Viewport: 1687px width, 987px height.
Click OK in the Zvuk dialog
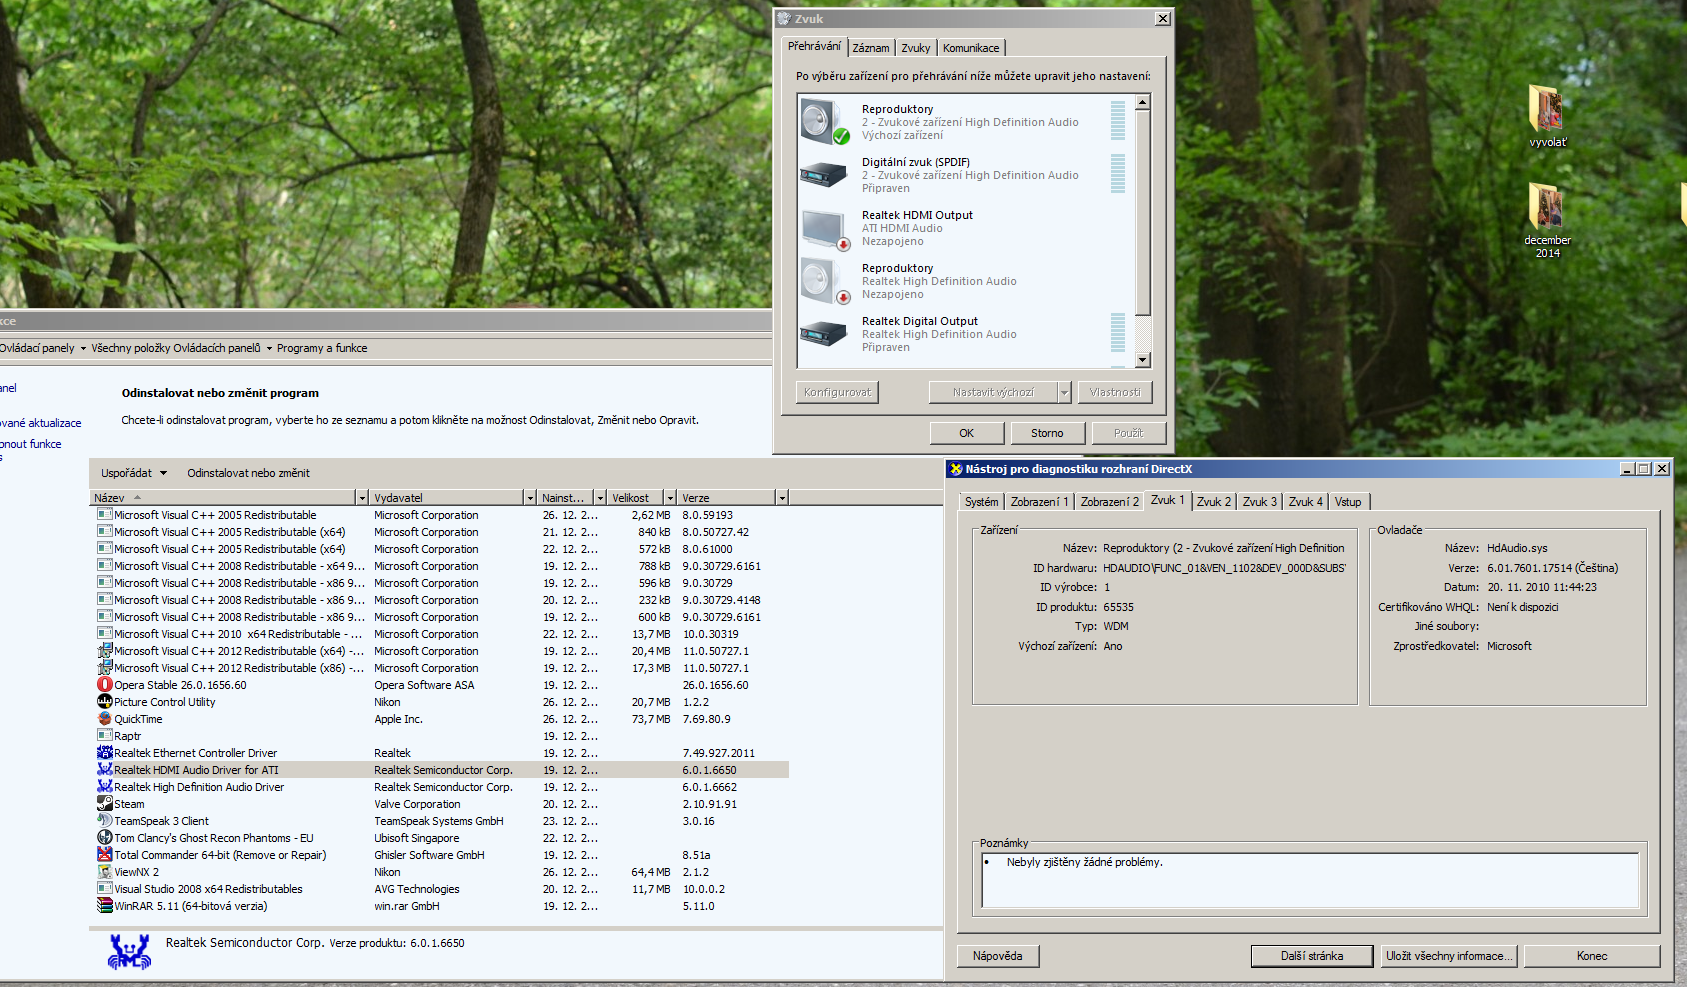click(x=966, y=433)
